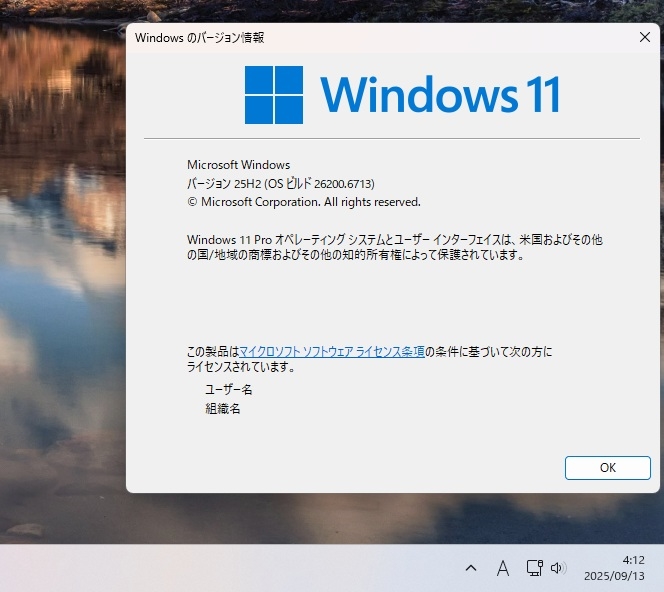This screenshot has width=664, height=592.
Task: Open the network status tray icon
Action: [x=534, y=568]
